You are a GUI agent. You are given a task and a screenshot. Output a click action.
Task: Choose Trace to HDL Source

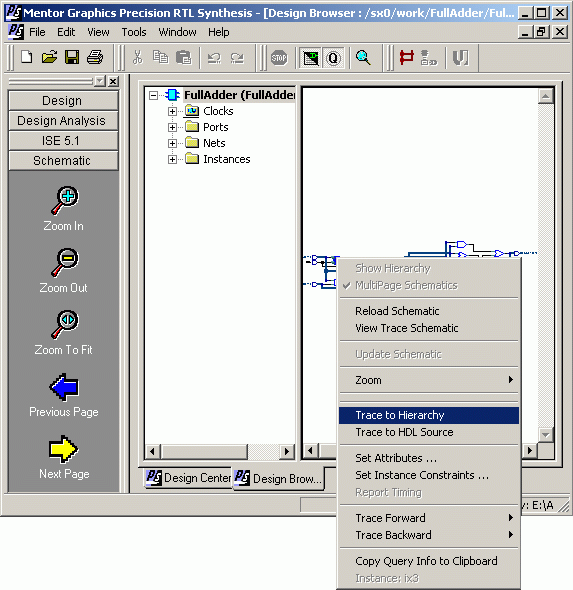pyautogui.click(x=429, y=432)
